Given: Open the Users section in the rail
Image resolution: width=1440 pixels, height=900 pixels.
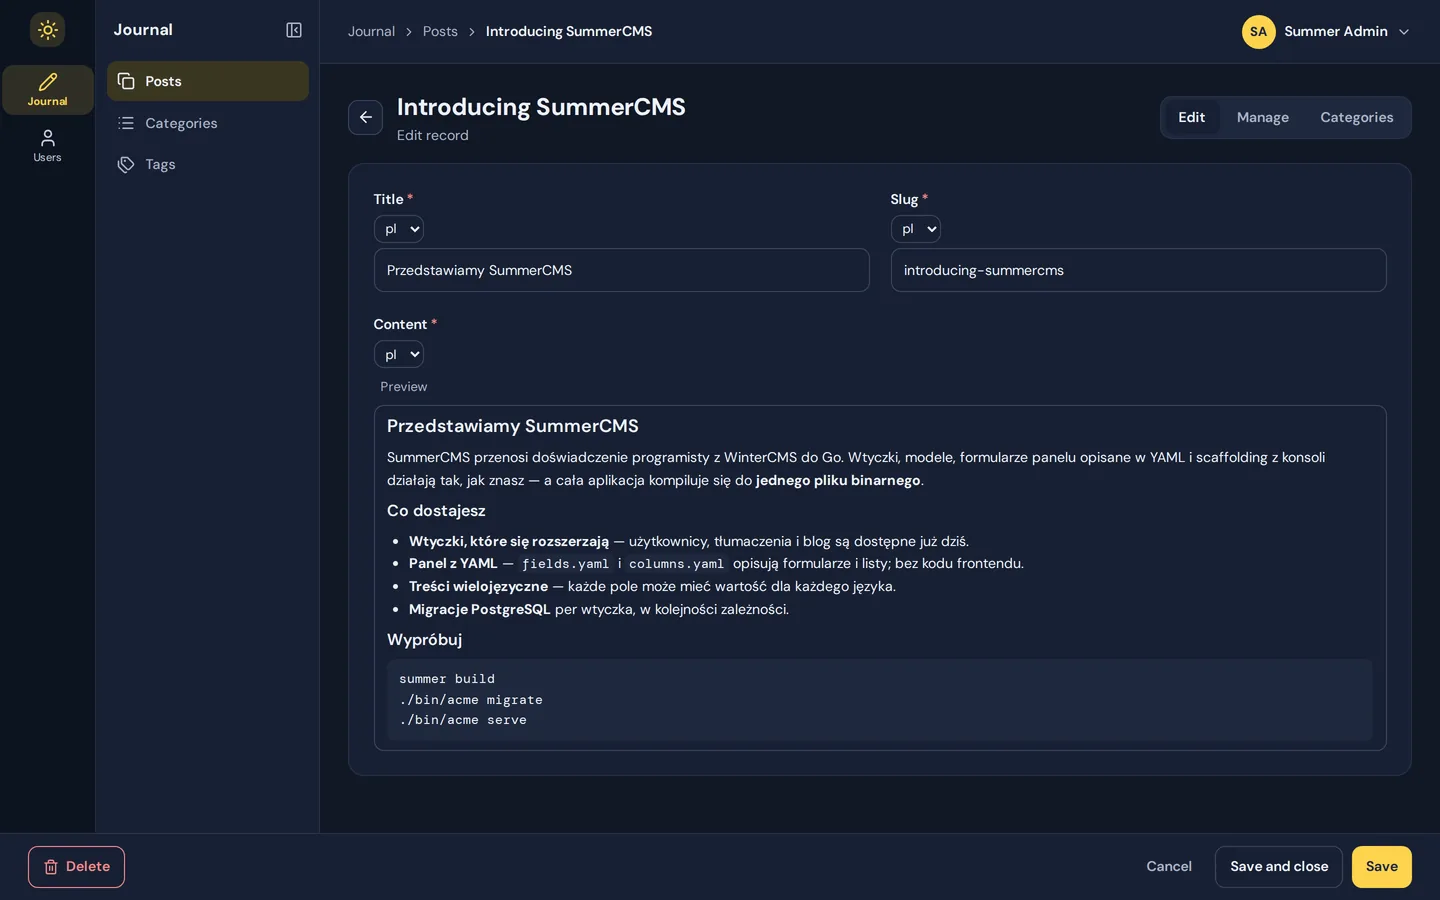Looking at the screenshot, I should (x=47, y=146).
